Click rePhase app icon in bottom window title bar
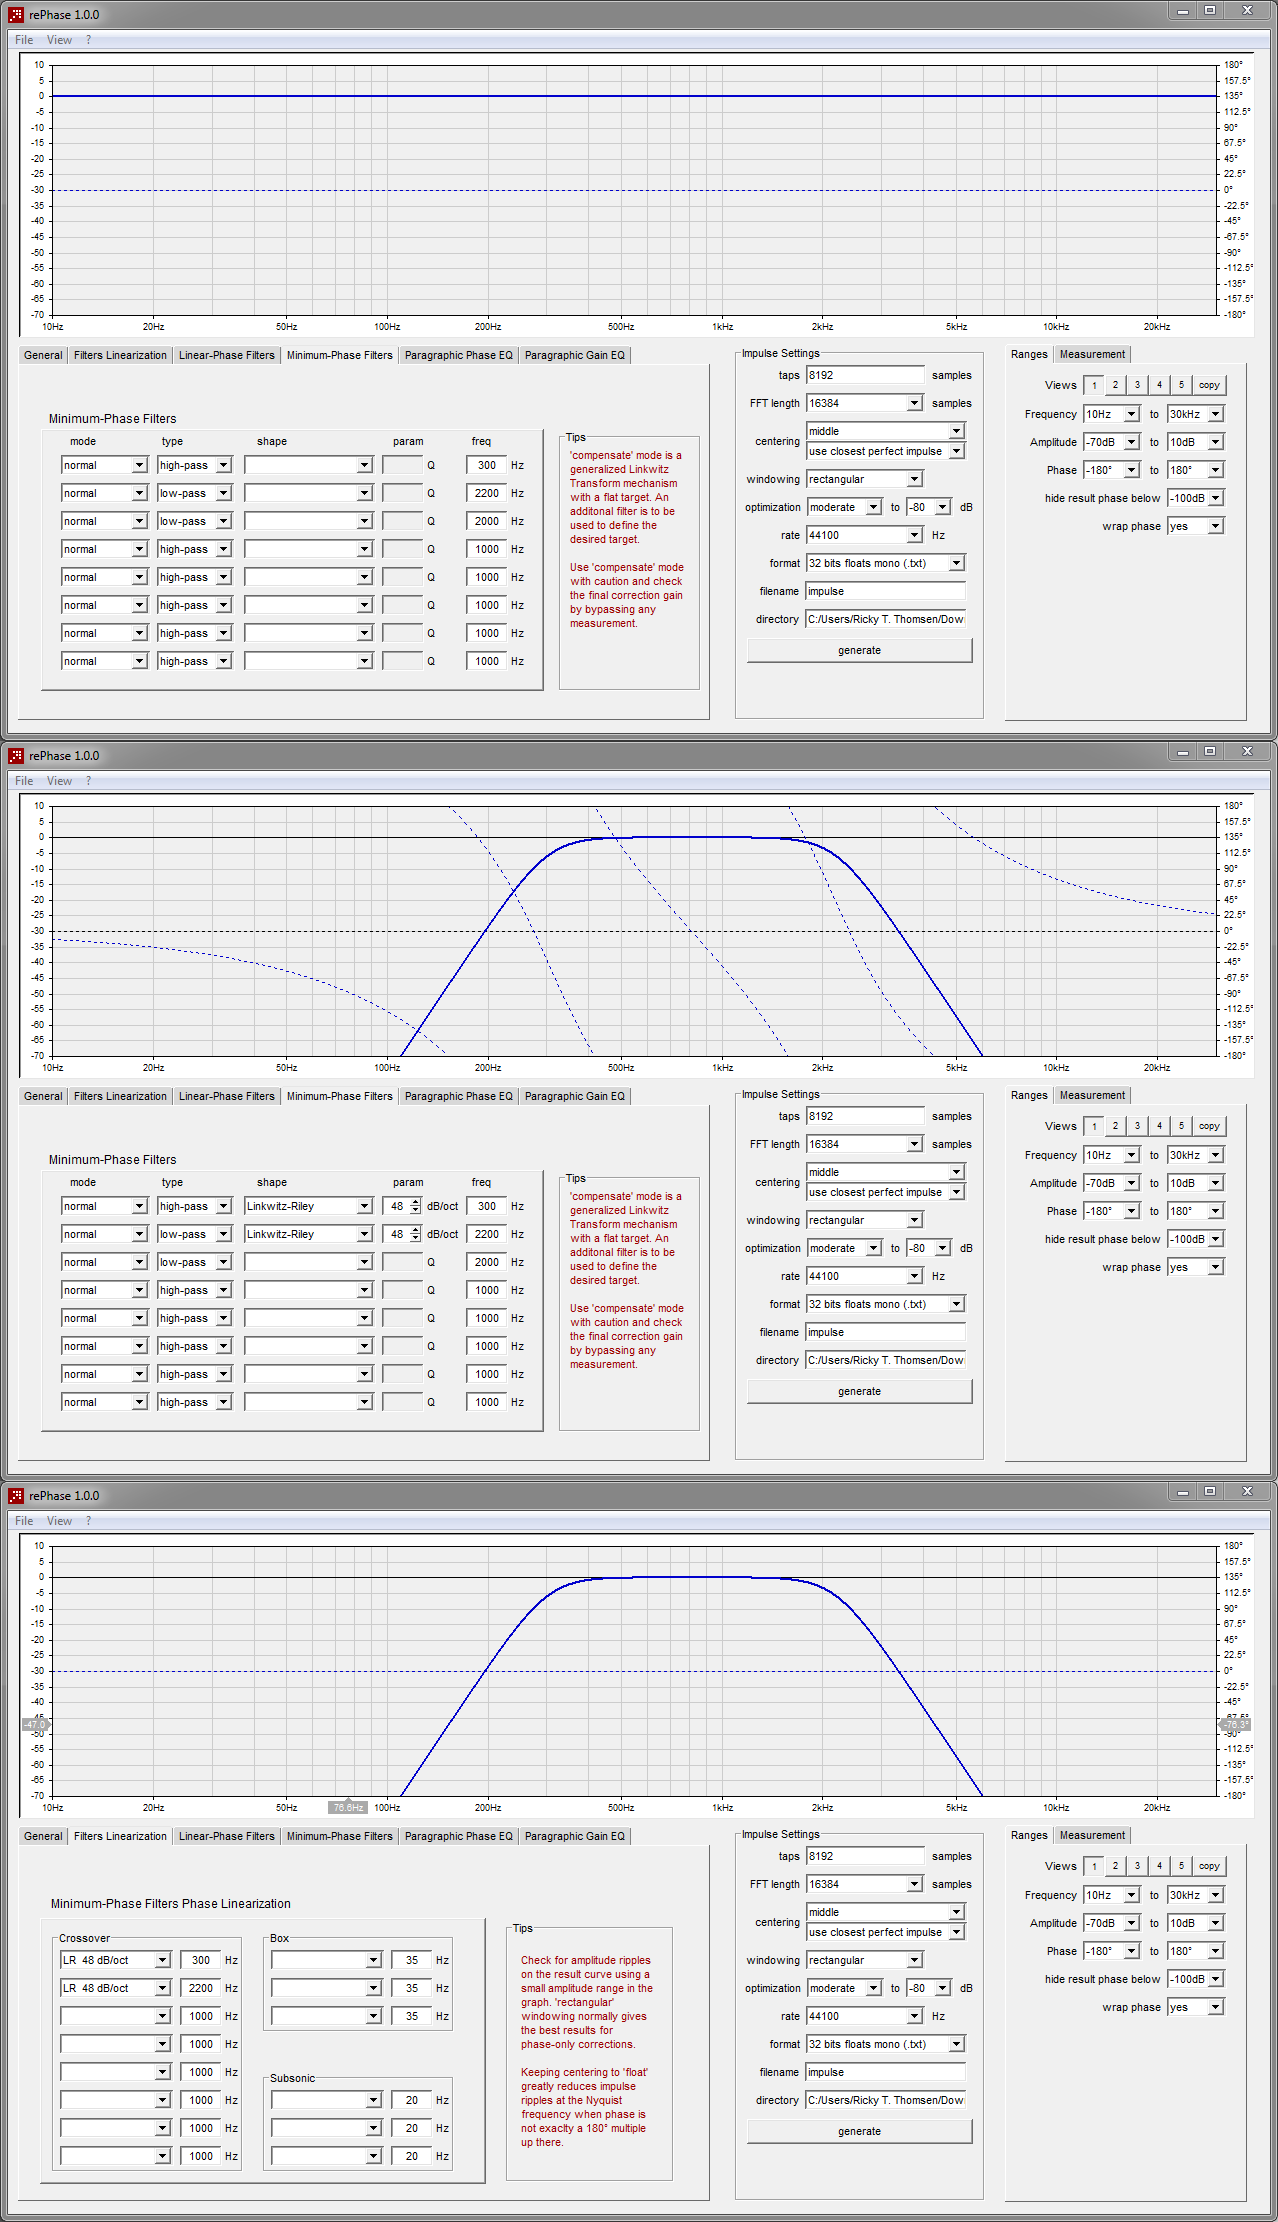Screen dimensions: 1278x2222 coord(16,1495)
